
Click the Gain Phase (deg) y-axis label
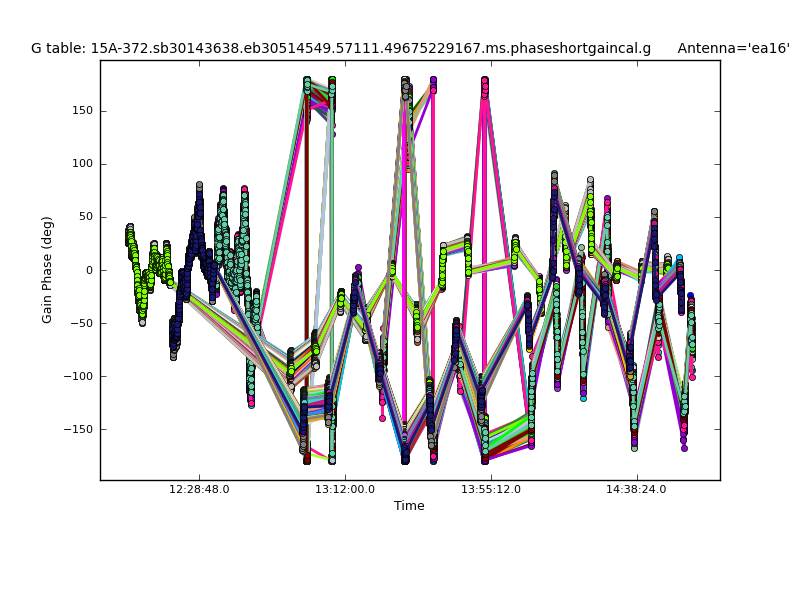[x=47, y=270]
